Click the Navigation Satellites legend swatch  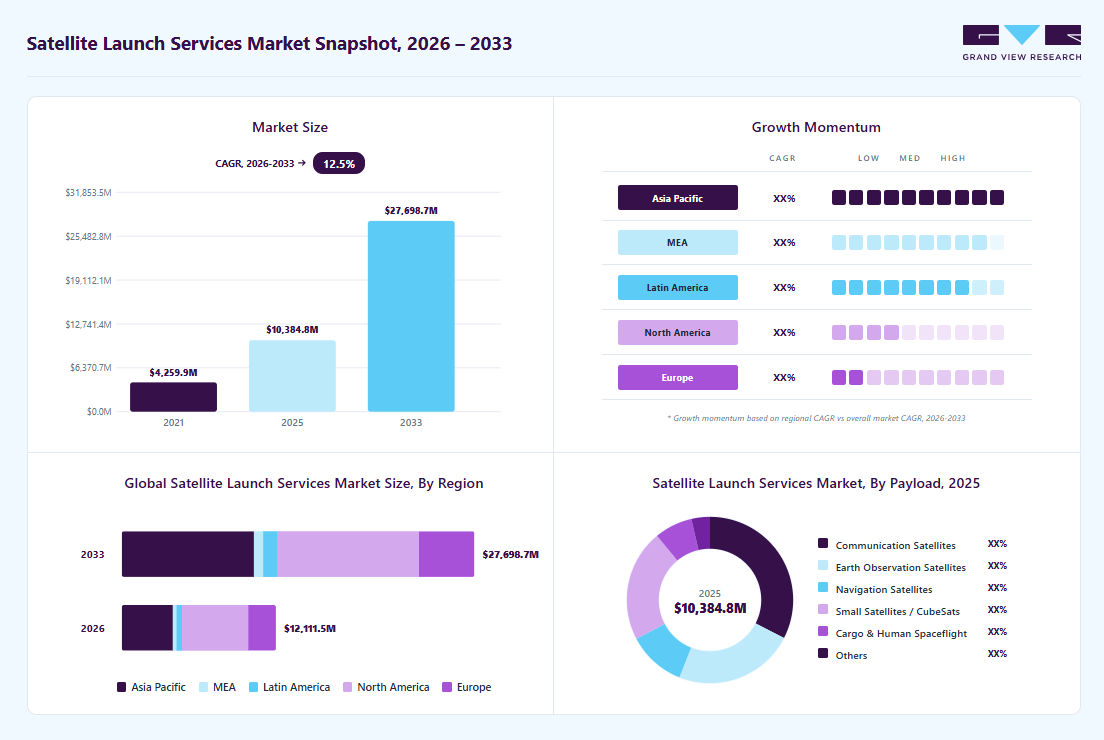pos(822,587)
